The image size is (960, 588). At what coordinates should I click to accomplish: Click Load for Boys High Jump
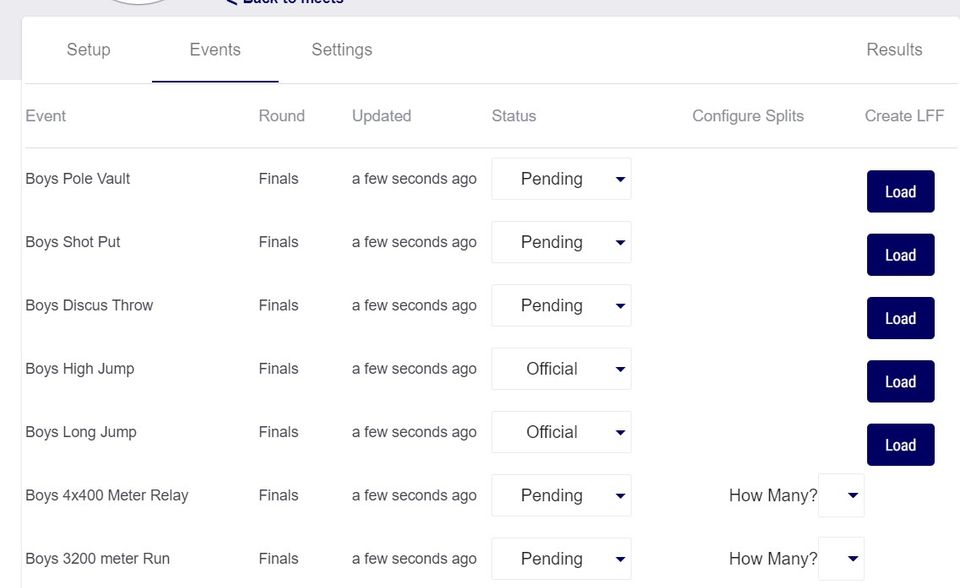point(900,382)
